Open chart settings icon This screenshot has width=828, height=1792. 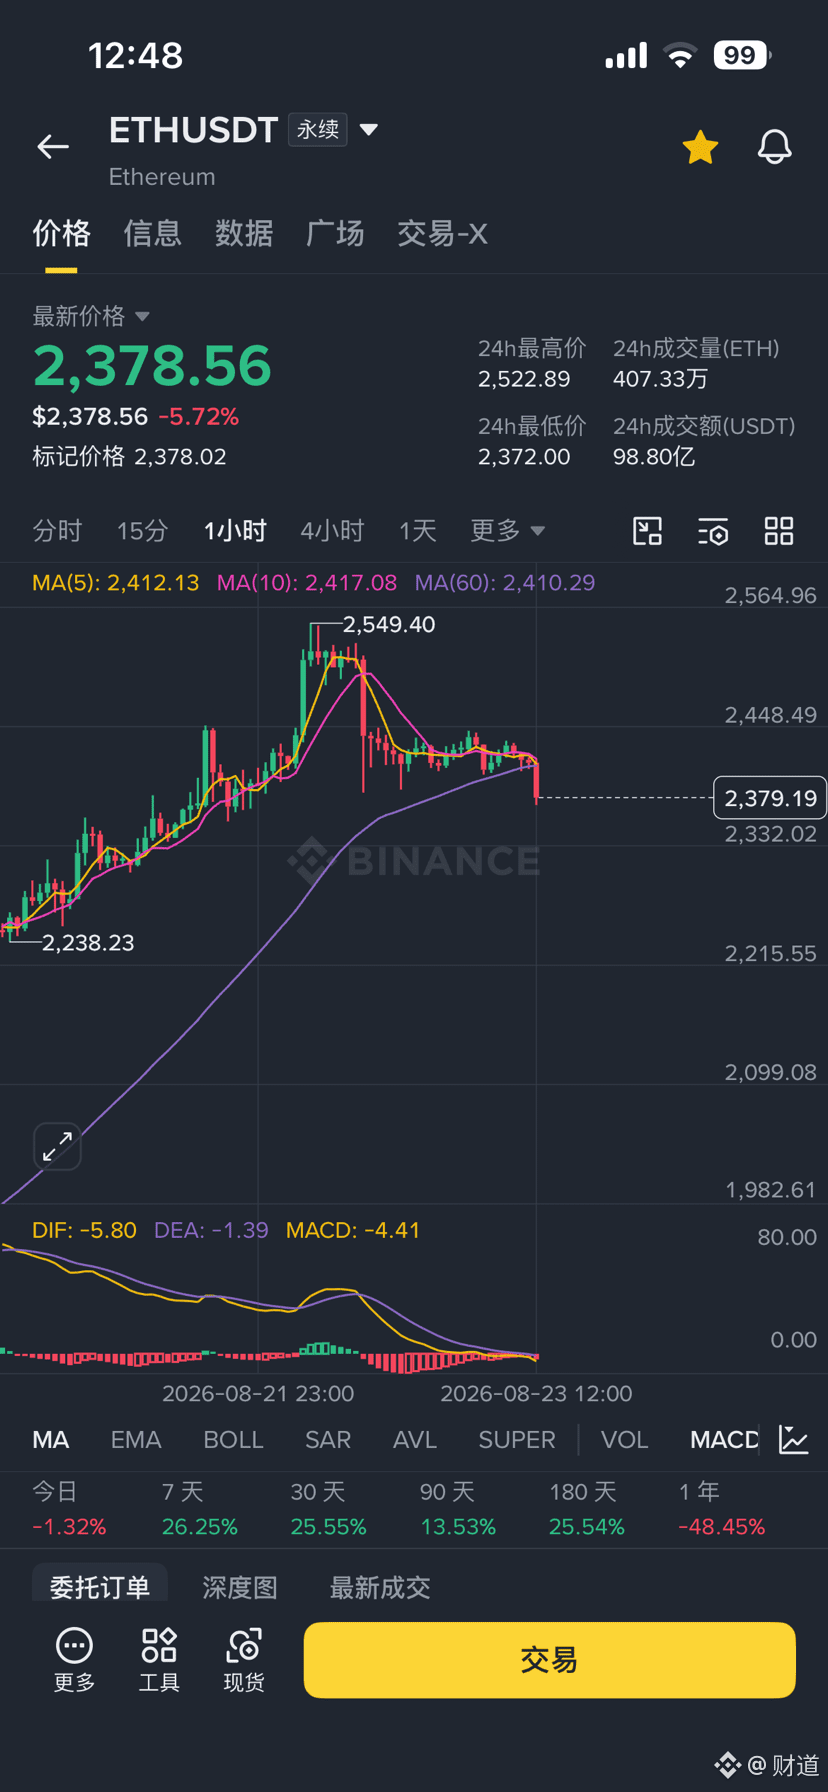click(713, 531)
